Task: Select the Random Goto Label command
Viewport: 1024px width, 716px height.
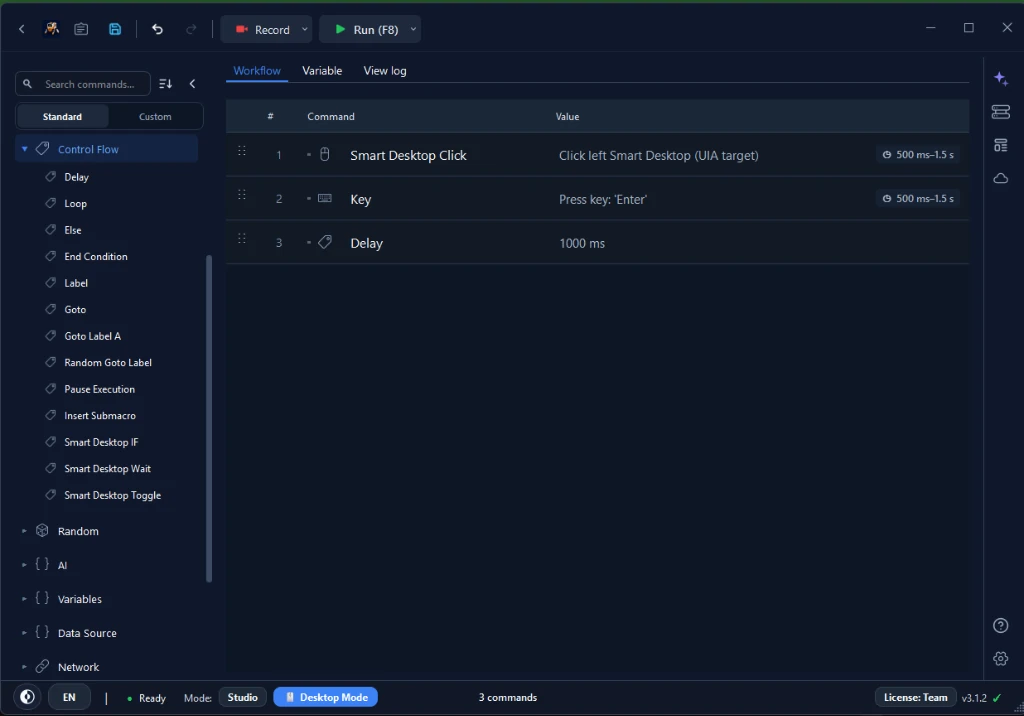Action: coord(108,362)
